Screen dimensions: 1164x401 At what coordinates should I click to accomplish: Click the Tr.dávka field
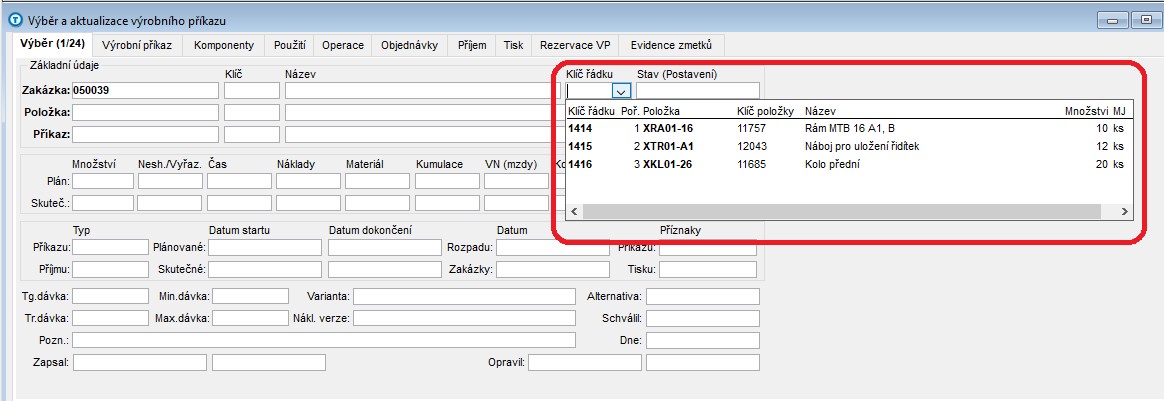(111, 319)
